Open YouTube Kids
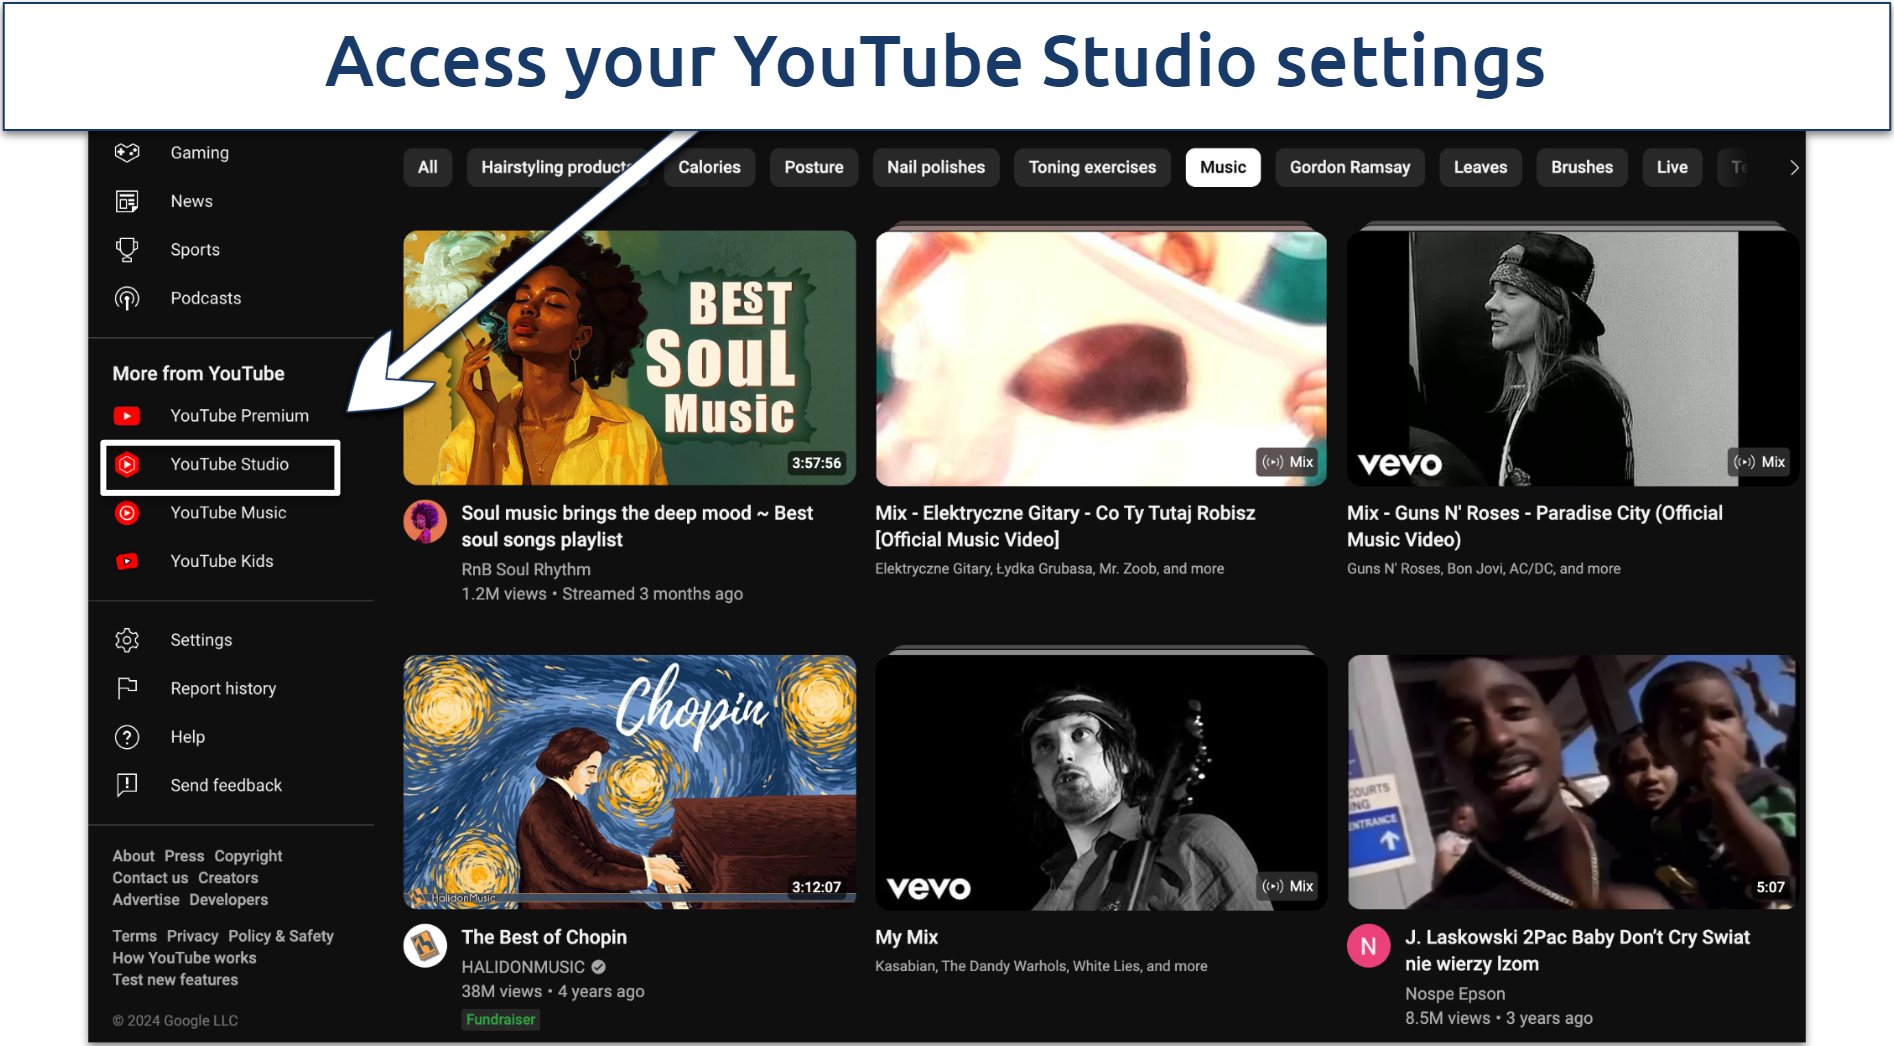1894x1046 pixels. (x=221, y=561)
